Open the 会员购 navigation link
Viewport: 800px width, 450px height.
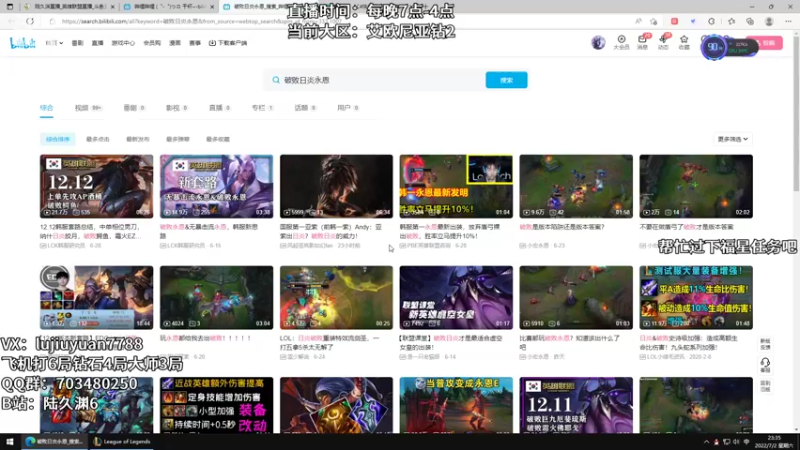[152, 43]
